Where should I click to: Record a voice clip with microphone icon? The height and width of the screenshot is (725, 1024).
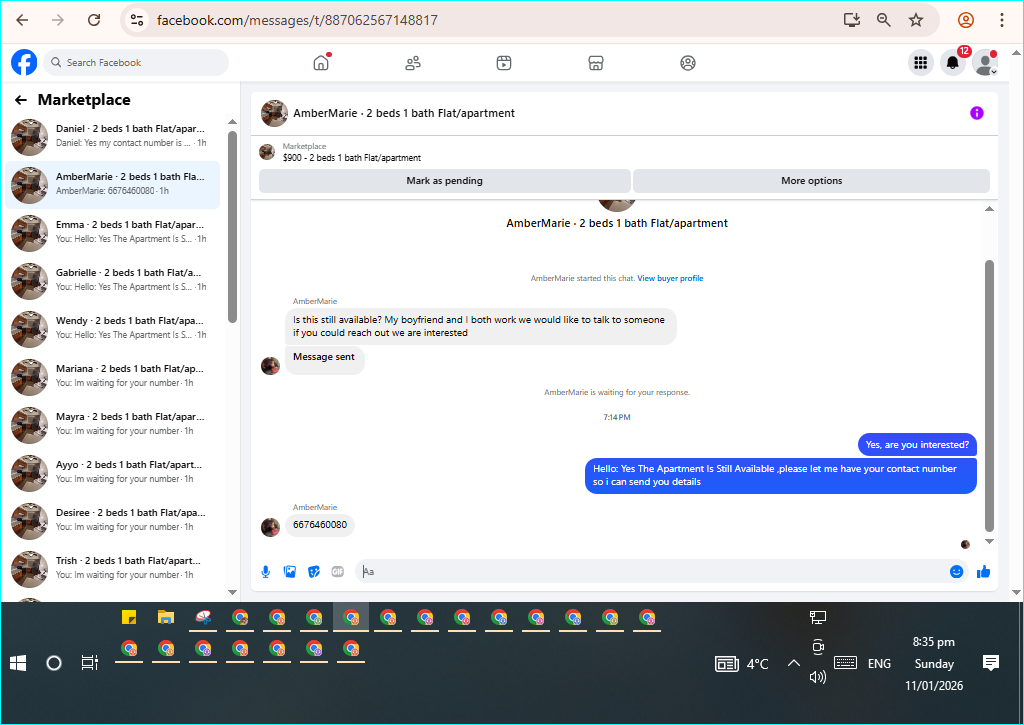pyautogui.click(x=266, y=572)
